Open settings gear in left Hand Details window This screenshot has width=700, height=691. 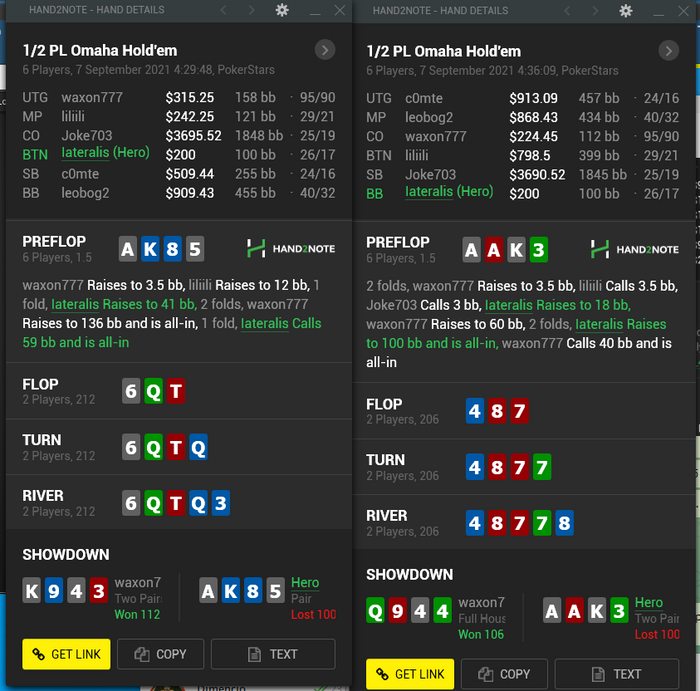[x=282, y=10]
